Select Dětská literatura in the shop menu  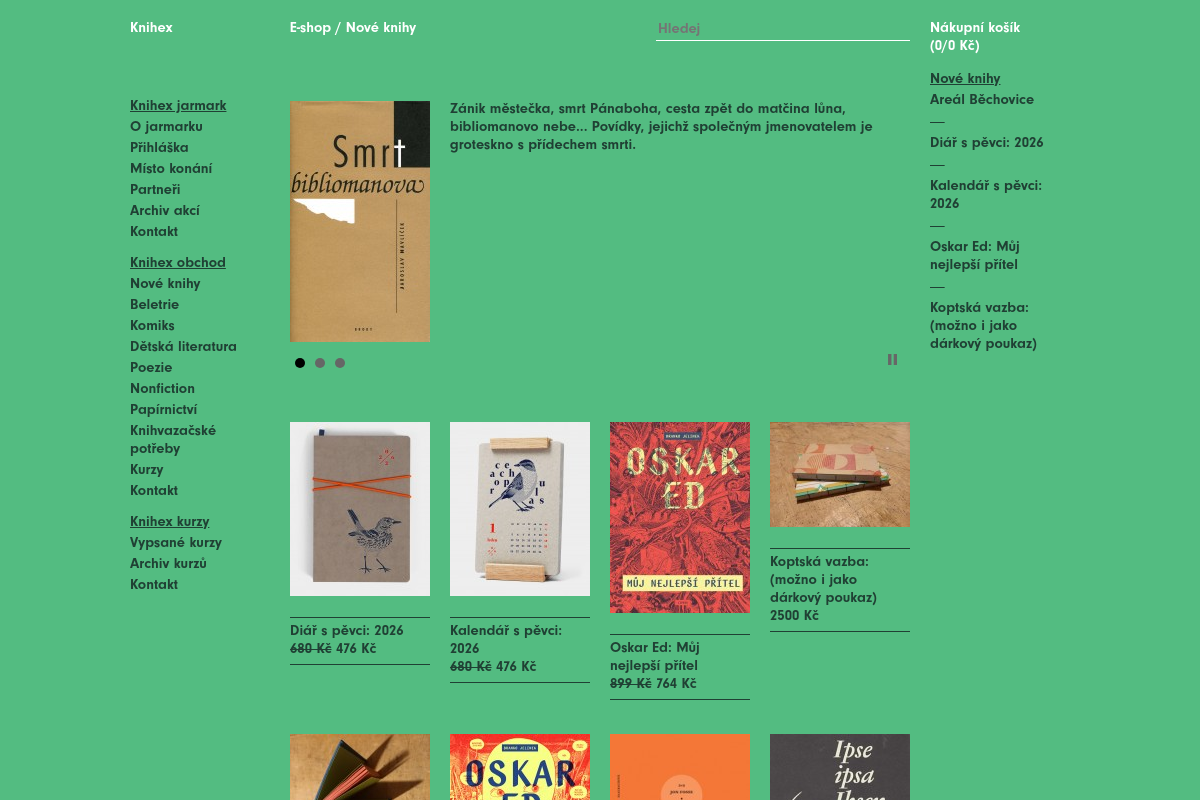(183, 346)
